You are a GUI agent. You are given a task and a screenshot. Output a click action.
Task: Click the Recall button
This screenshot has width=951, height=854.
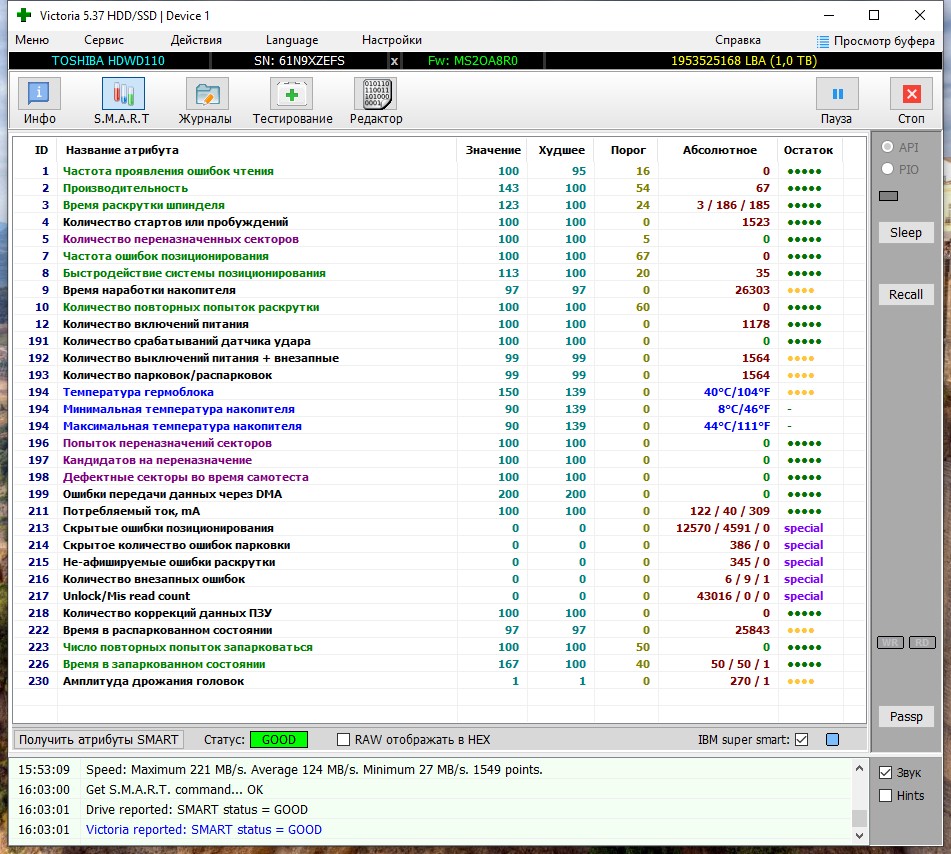[x=906, y=294]
